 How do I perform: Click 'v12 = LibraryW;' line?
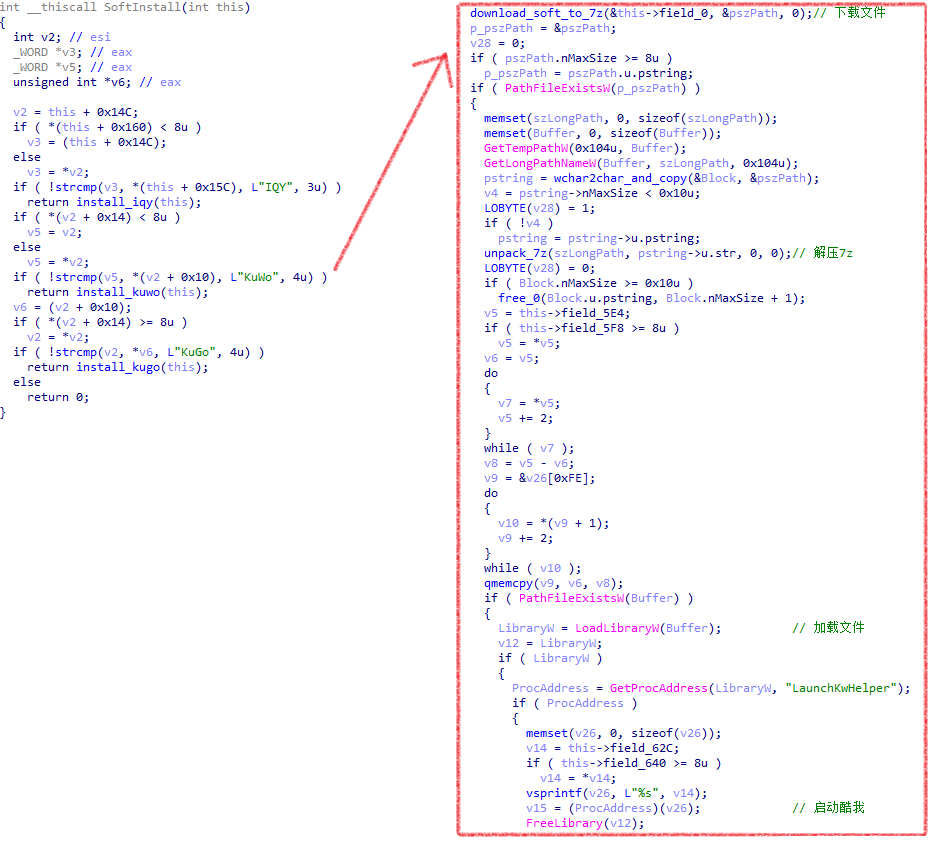click(550, 643)
